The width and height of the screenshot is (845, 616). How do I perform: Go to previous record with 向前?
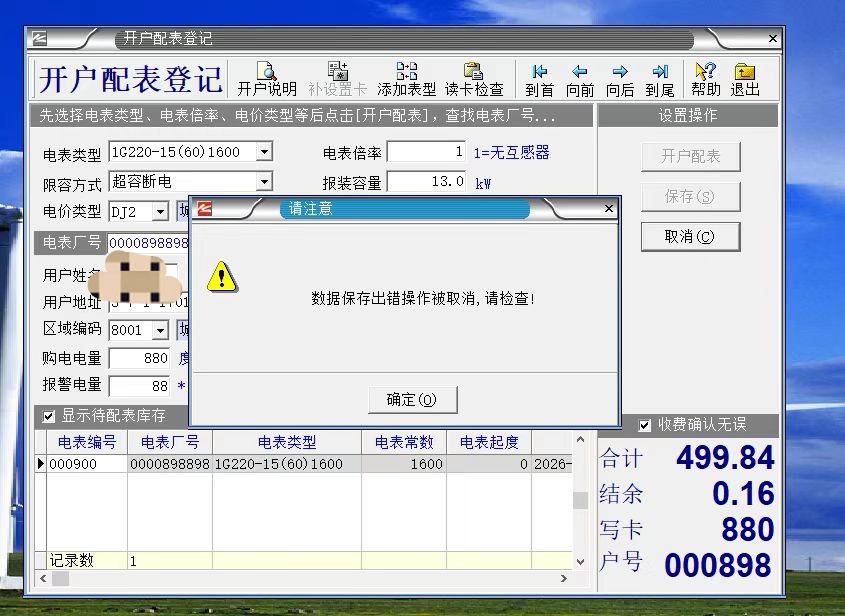pyautogui.click(x=580, y=78)
